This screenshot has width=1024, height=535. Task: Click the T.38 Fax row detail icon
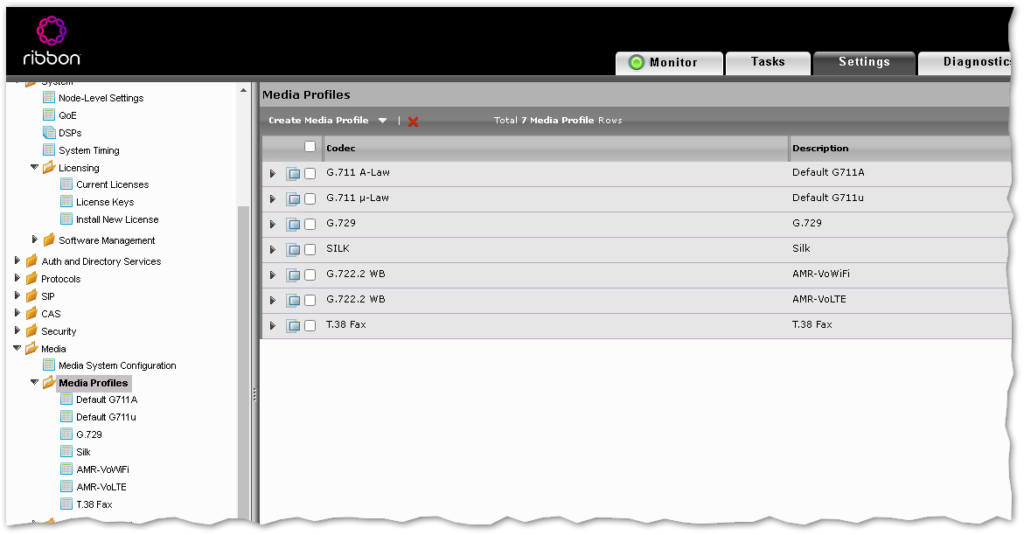point(294,325)
